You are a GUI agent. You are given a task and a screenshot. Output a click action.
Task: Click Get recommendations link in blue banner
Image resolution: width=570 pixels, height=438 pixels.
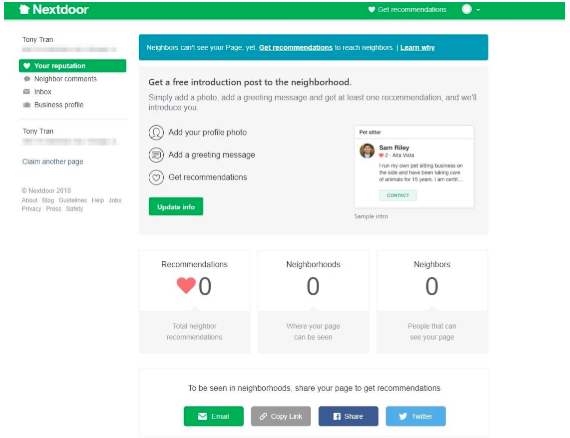296,48
